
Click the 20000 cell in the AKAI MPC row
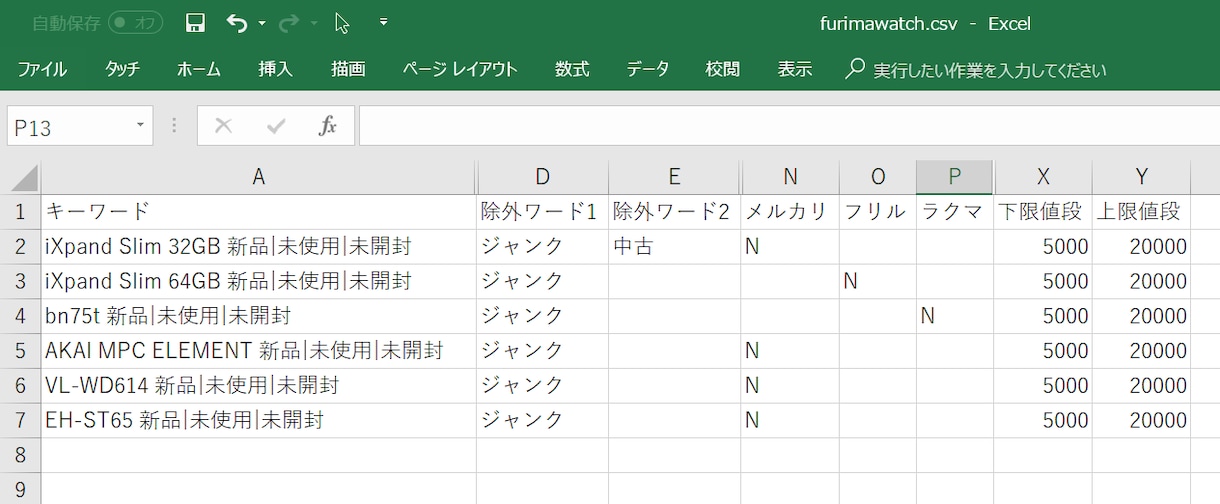[1141, 351]
